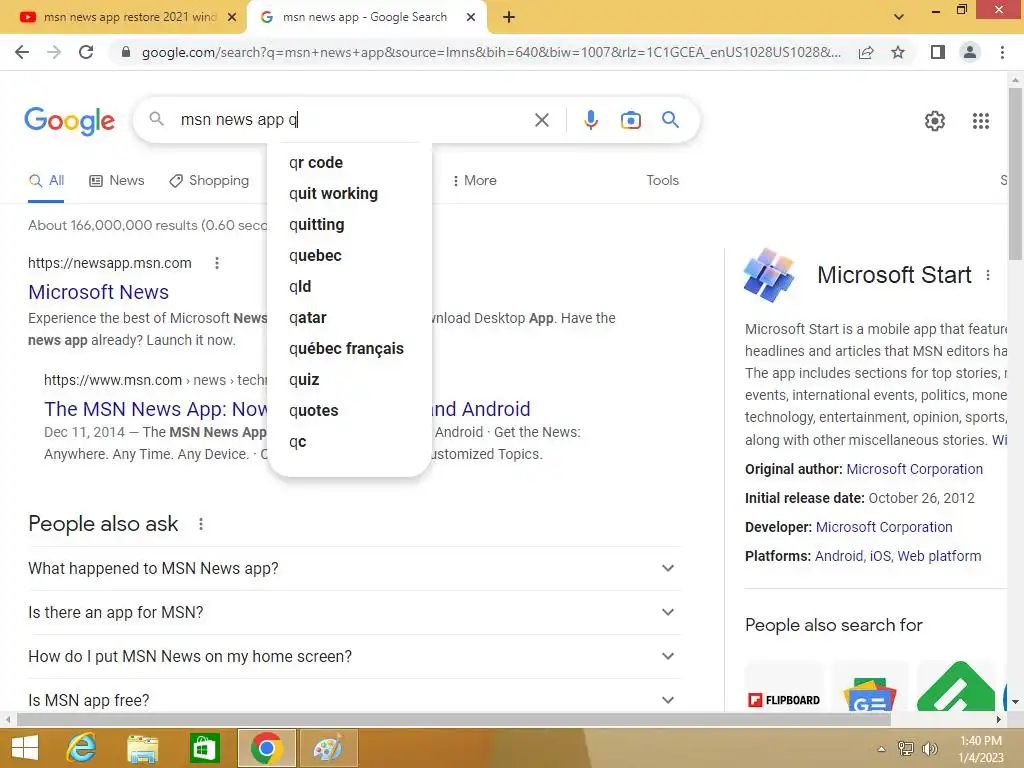Click the Google logo
The height and width of the screenshot is (768, 1024).
69,121
